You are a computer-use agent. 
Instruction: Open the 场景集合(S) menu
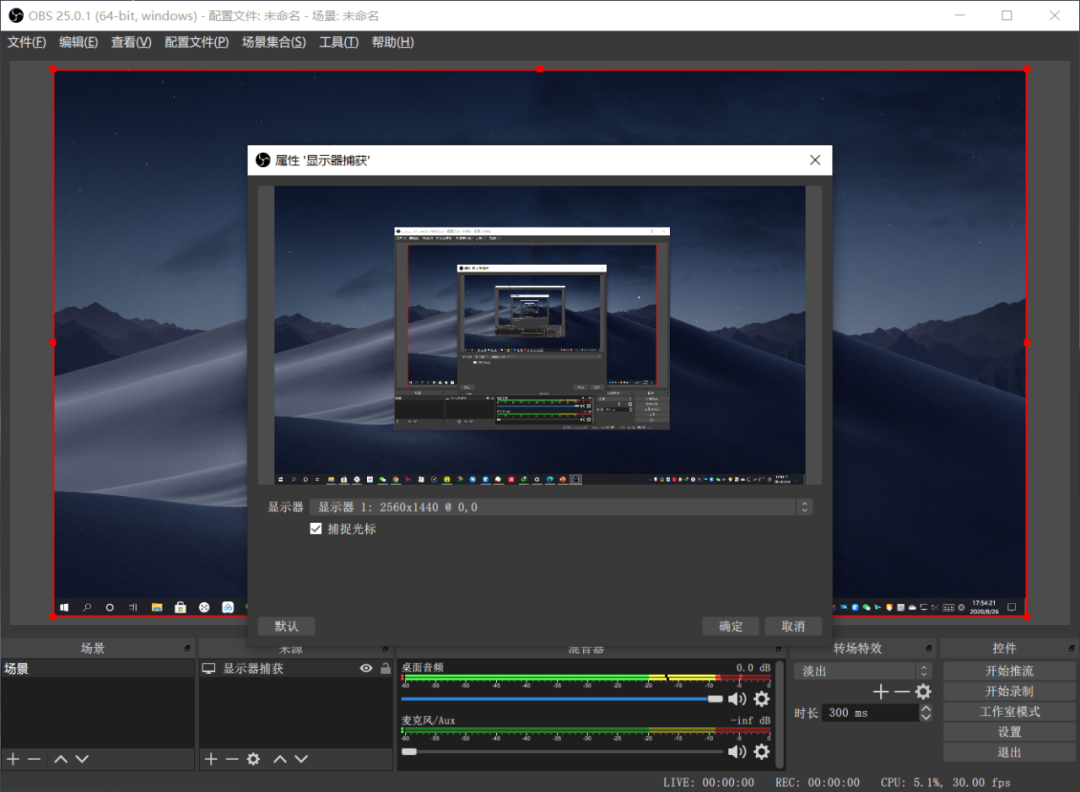pos(273,42)
